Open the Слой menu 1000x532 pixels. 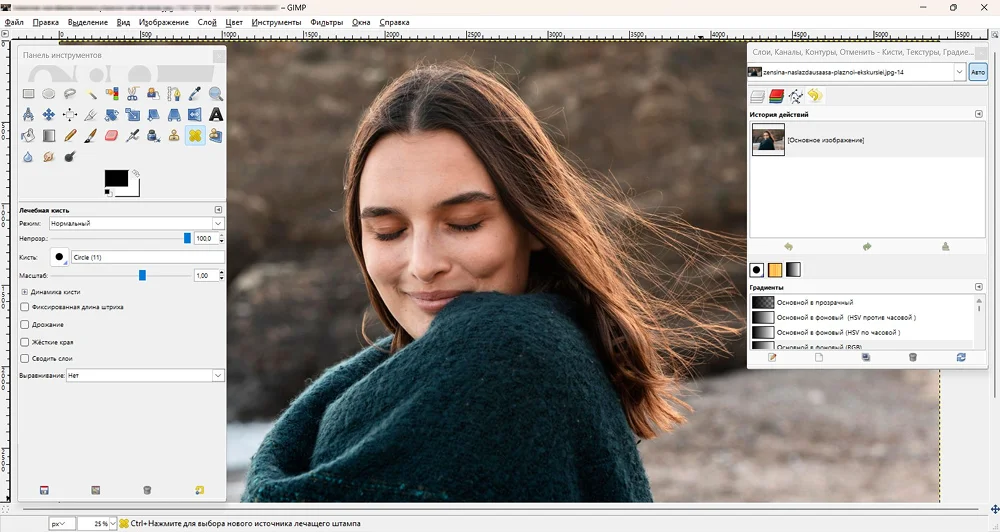206,21
